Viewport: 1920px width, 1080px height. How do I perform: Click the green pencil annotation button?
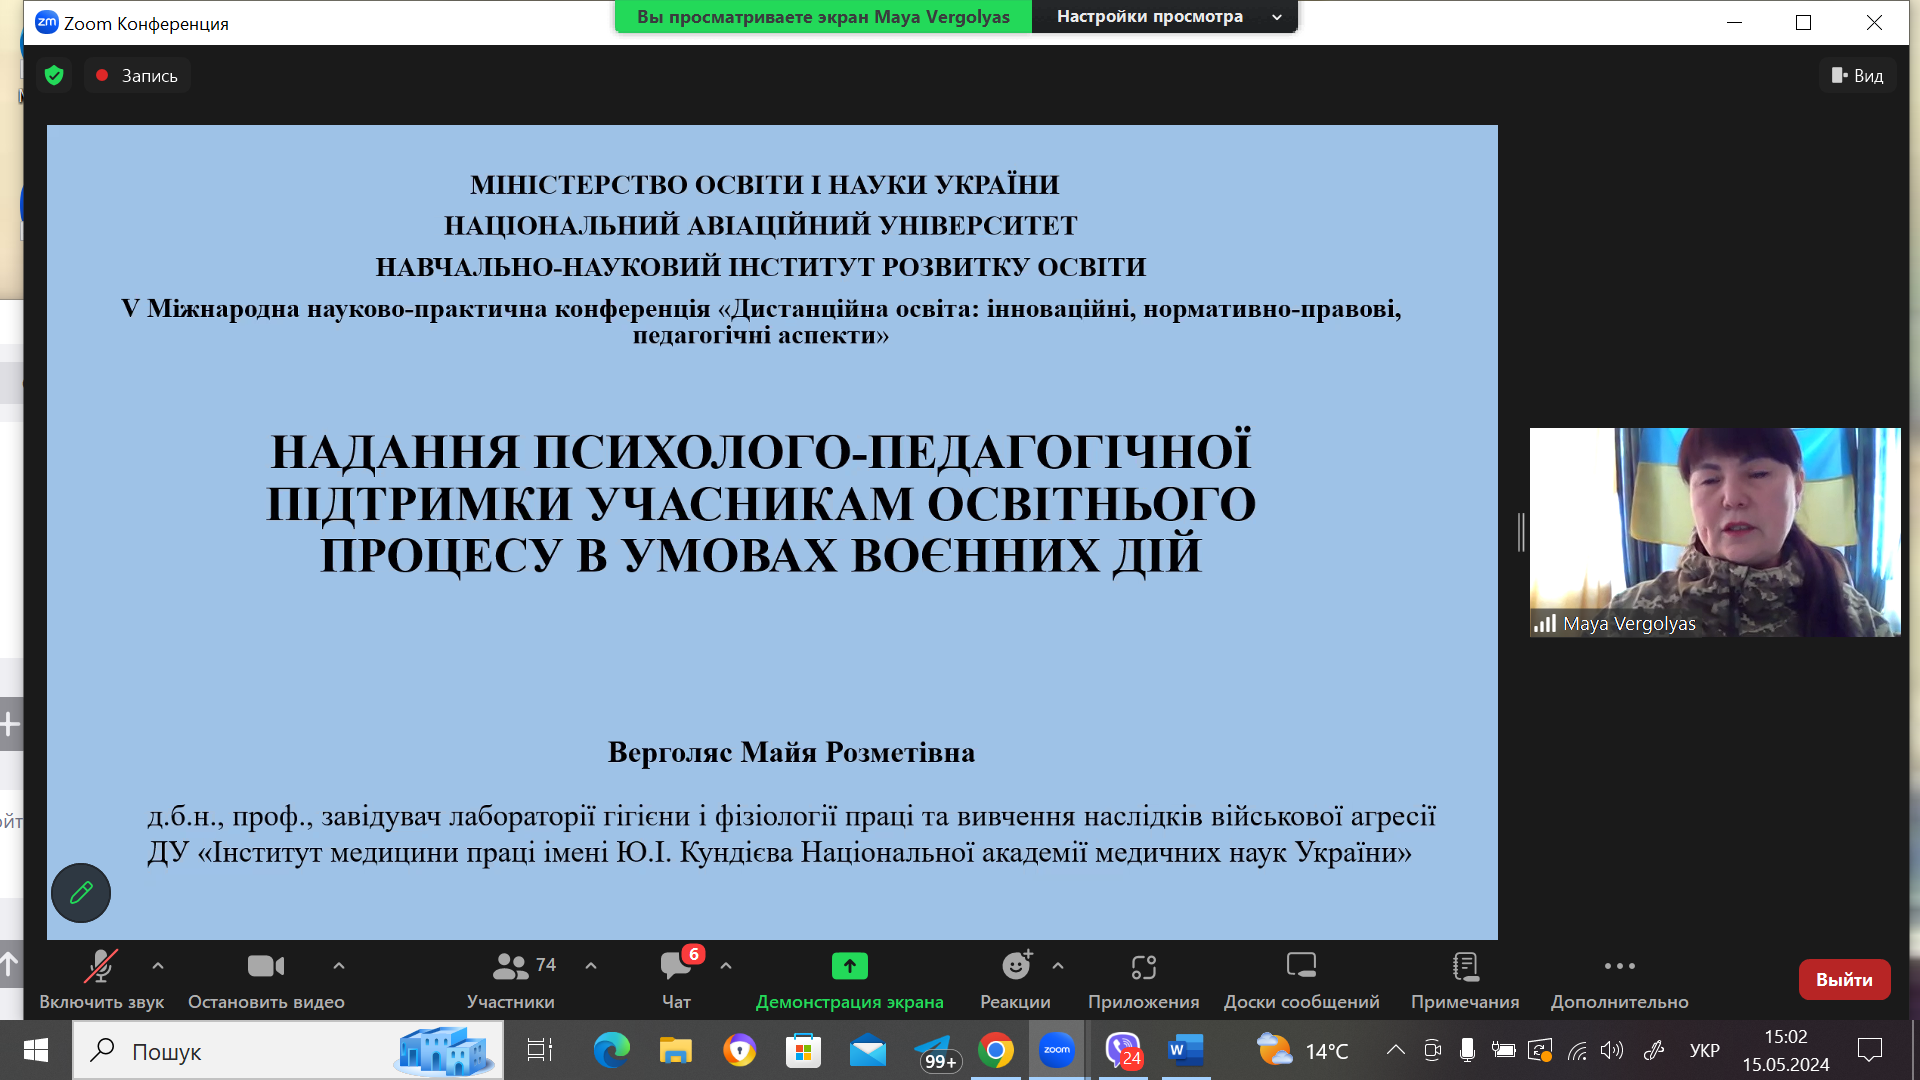tap(81, 892)
